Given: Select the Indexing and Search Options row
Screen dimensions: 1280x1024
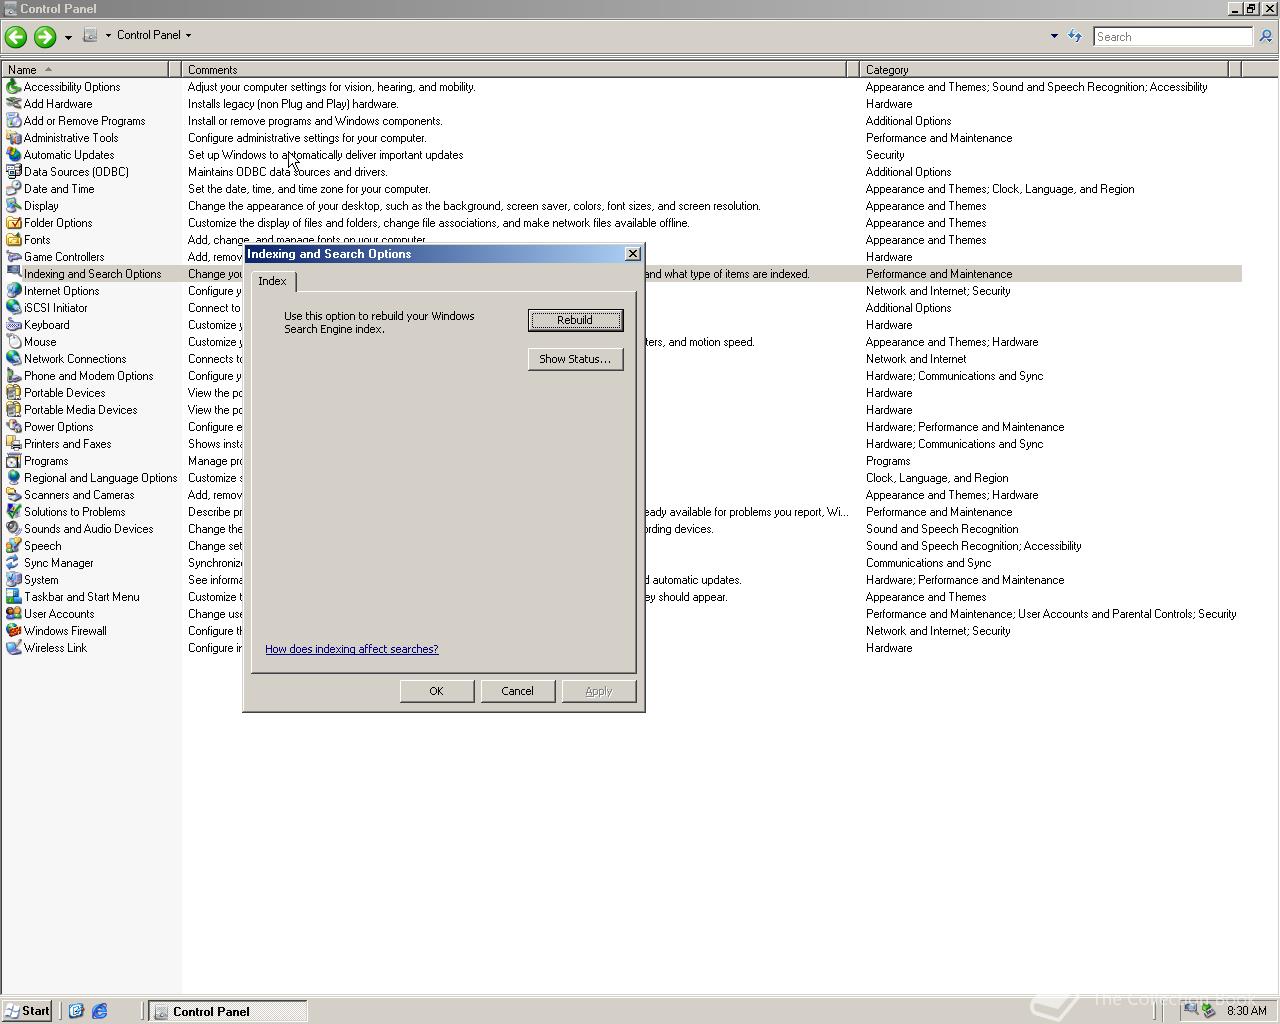Looking at the screenshot, I should point(622,274).
